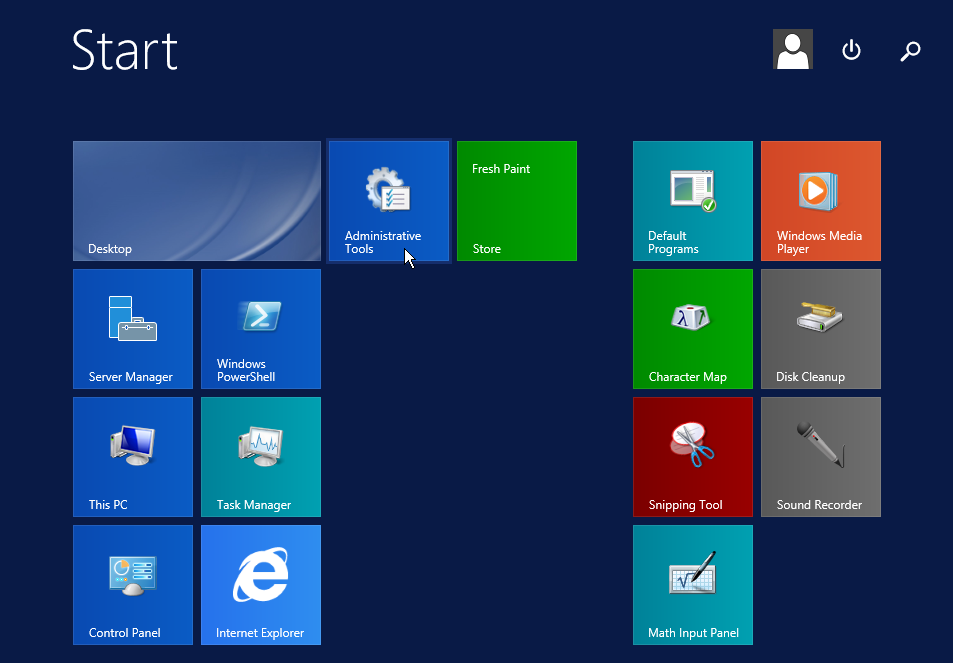Open Character Map
The image size is (953, 663).
[x=692, y=328]
